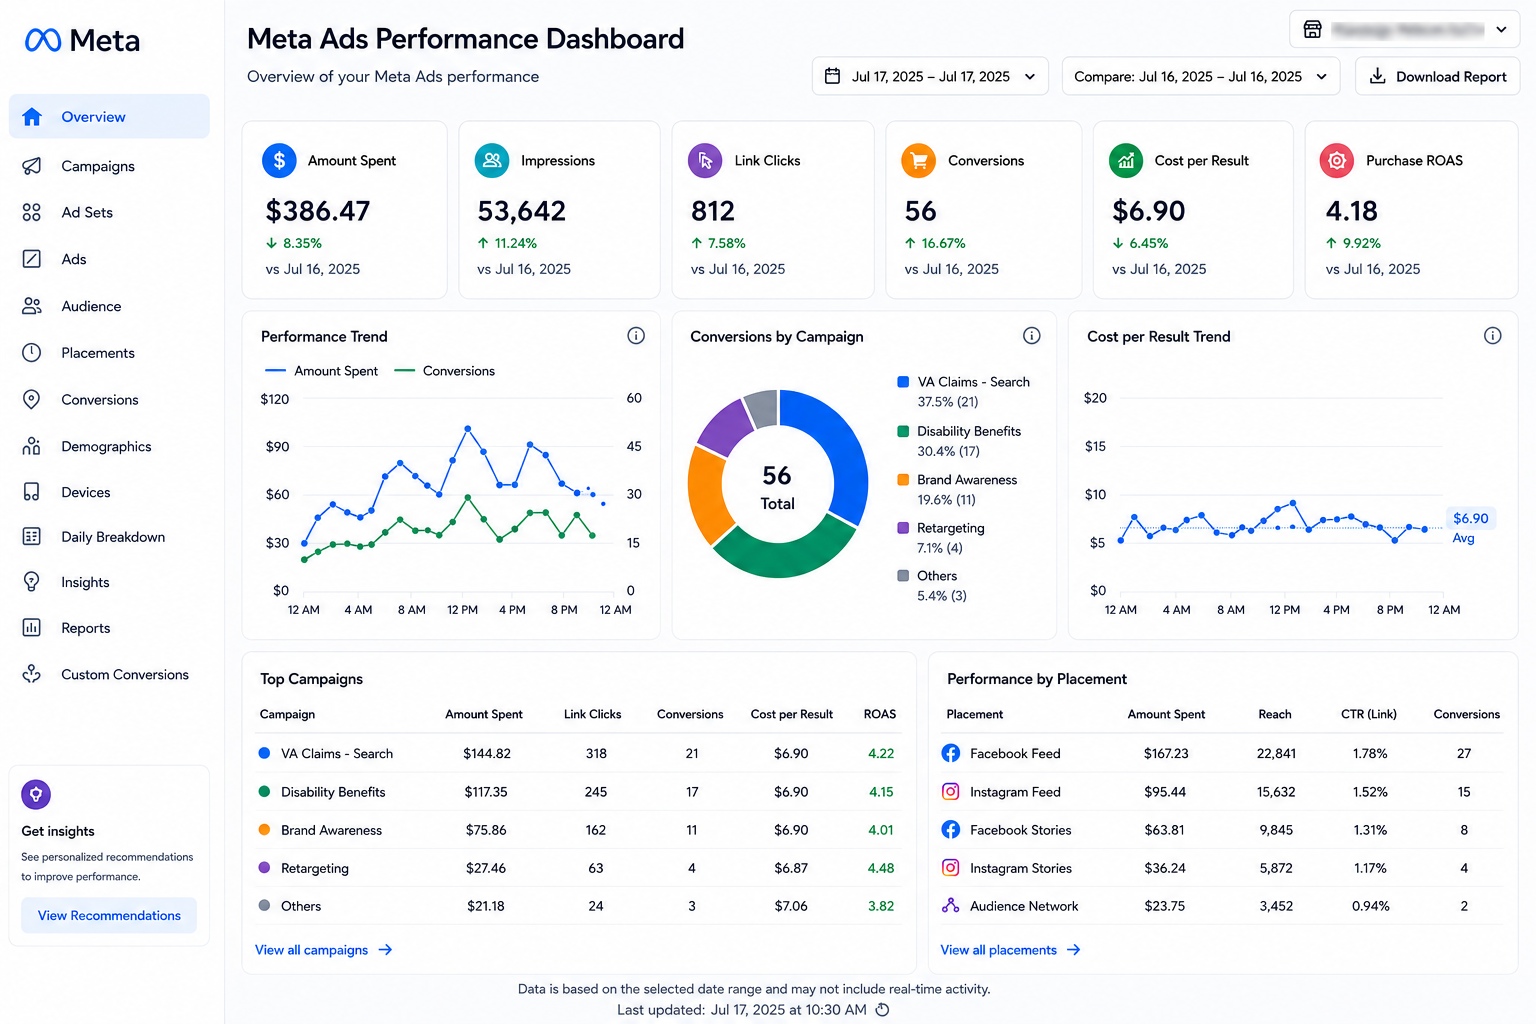Open the Jul 17, 2025 date range dropdown
Image resolution: width=1536 pixels, height=1024 pixels.
pos(930,76)
